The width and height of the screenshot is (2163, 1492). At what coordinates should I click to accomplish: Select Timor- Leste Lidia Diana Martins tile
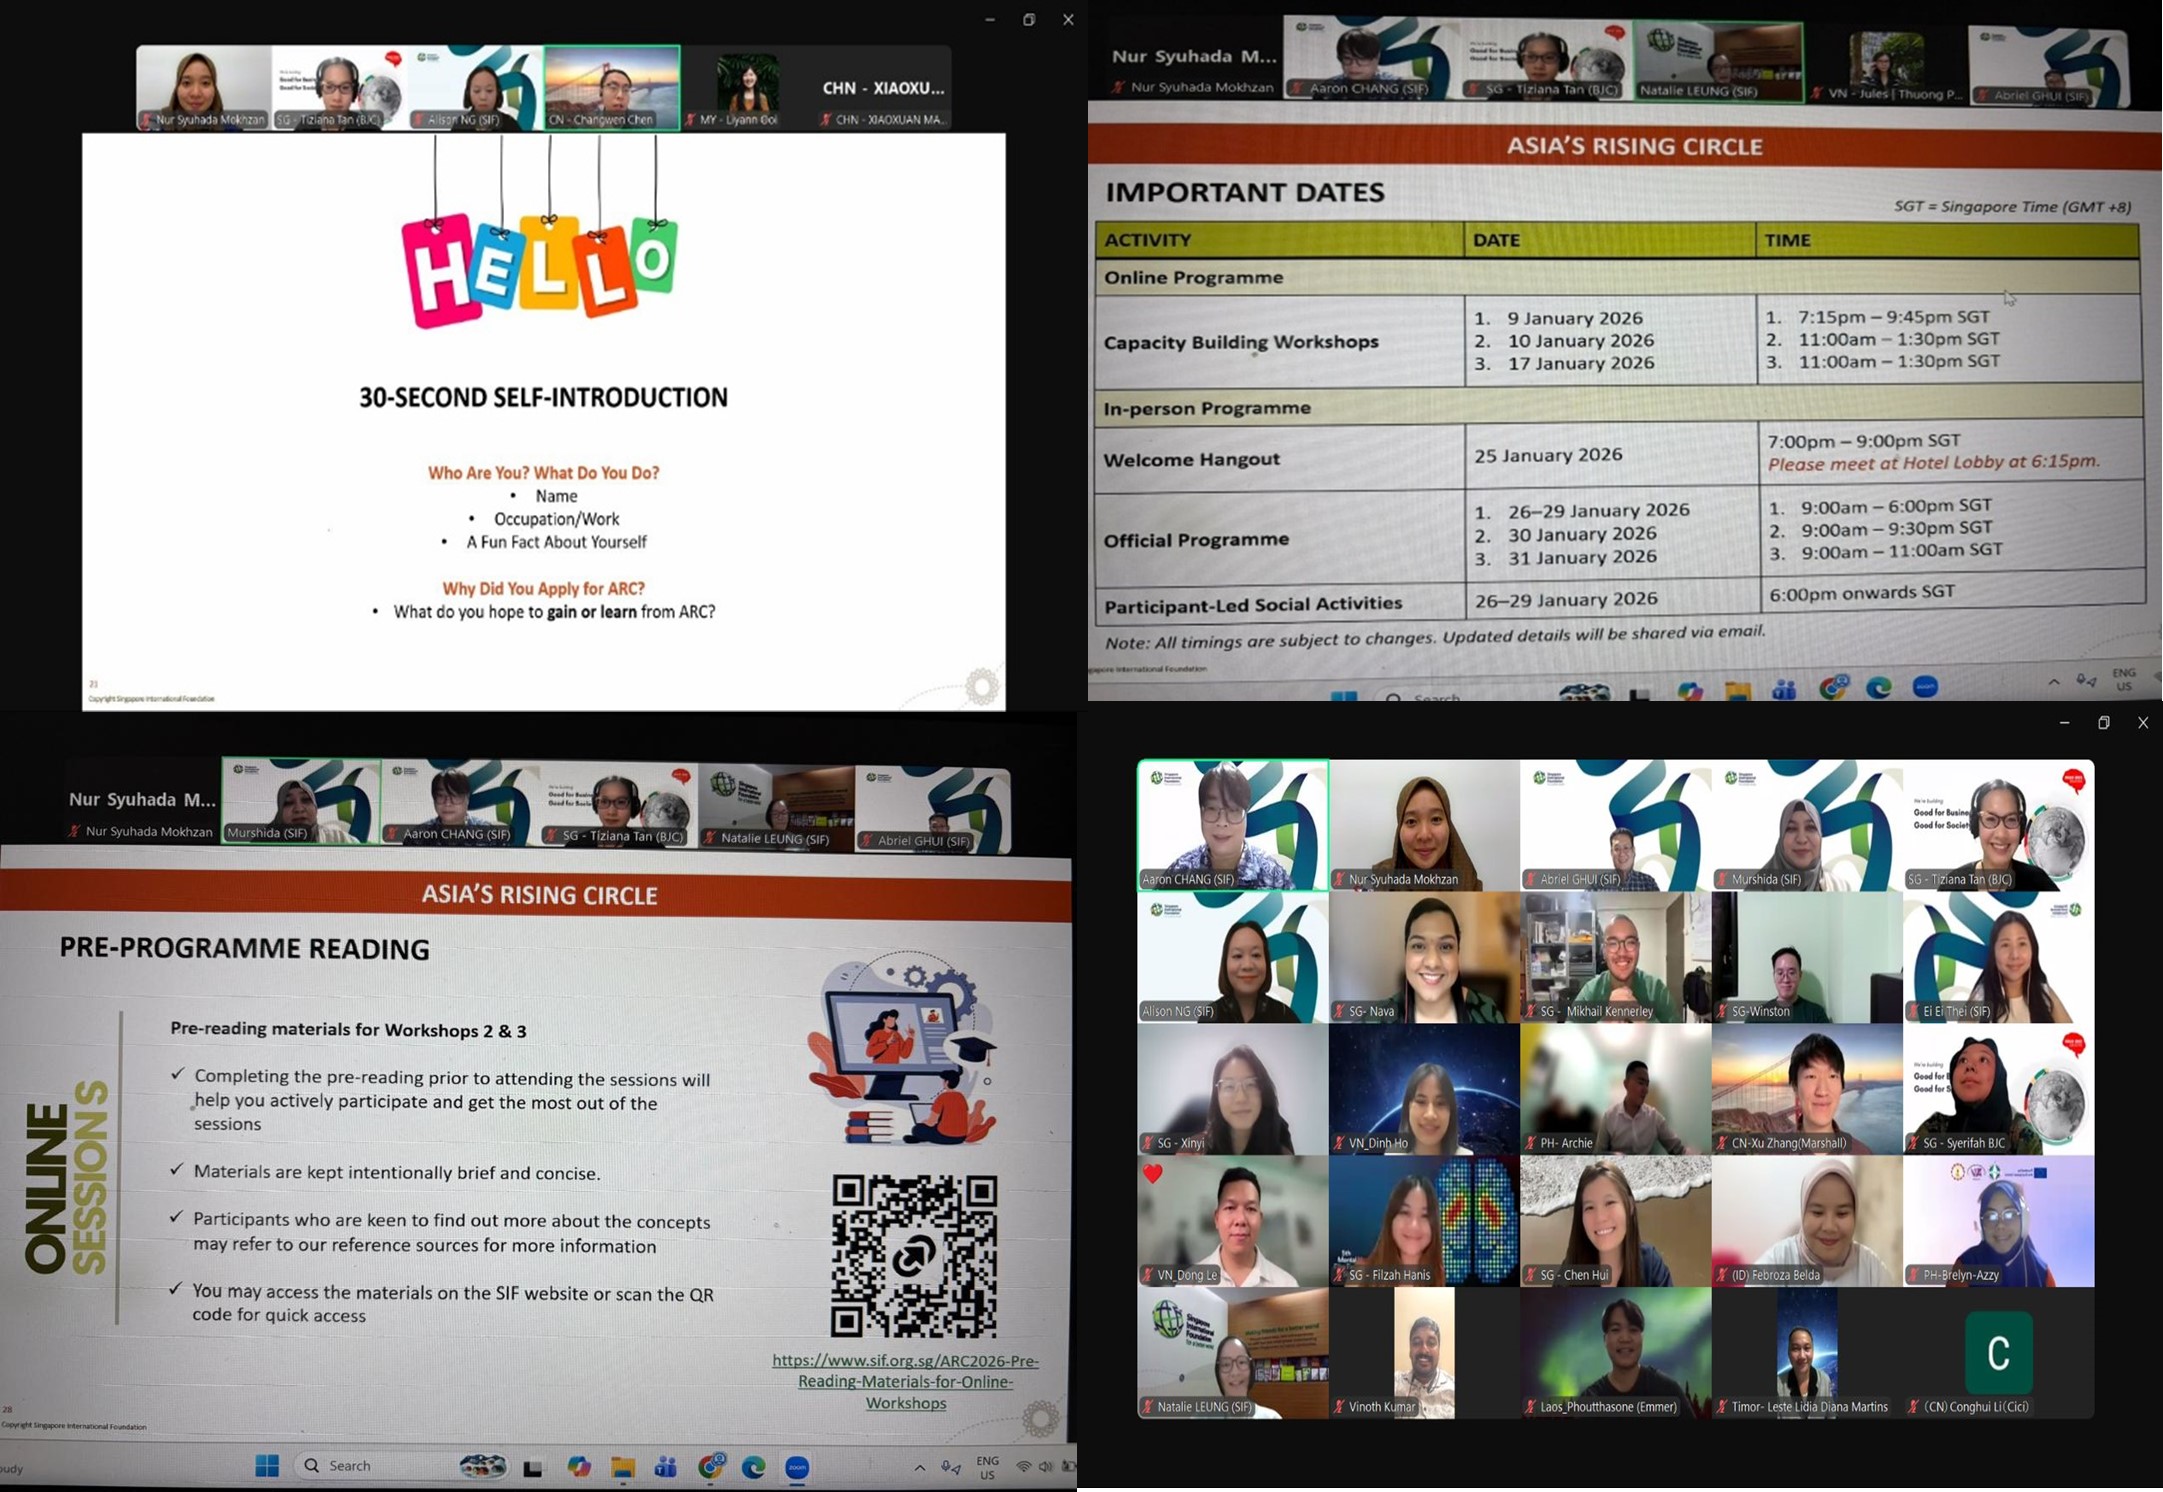[1807, 1353]
